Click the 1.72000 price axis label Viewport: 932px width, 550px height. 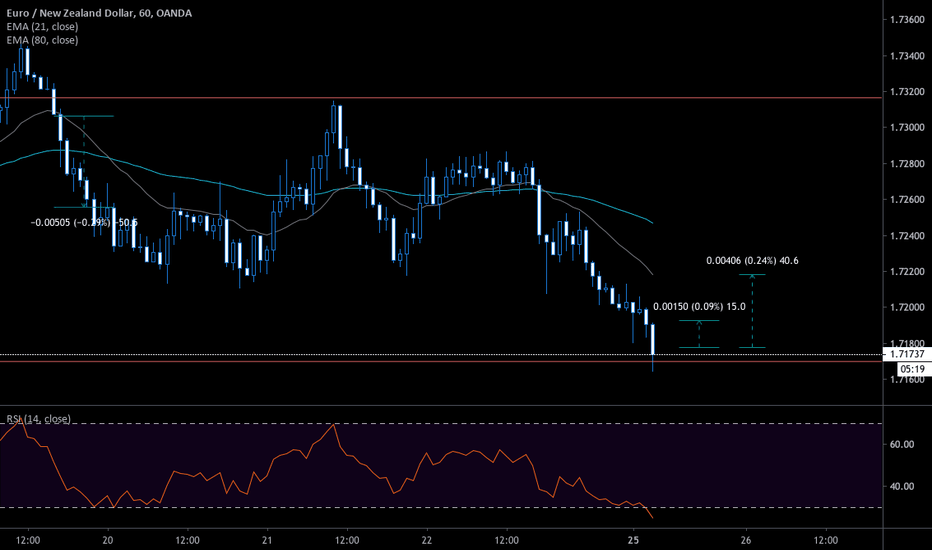tap(905, 308)
